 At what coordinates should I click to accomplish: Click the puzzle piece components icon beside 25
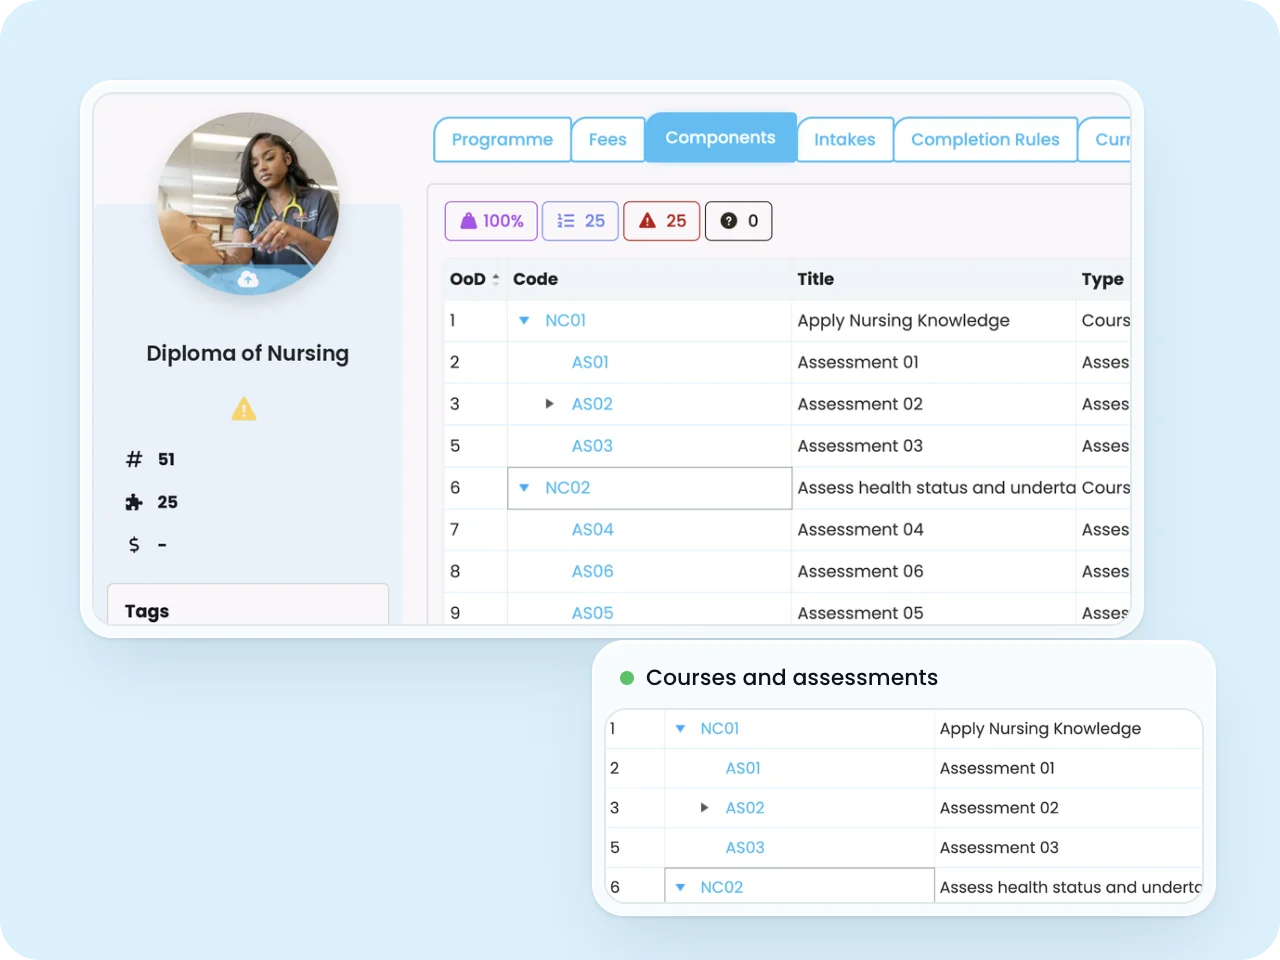(134, 502)
